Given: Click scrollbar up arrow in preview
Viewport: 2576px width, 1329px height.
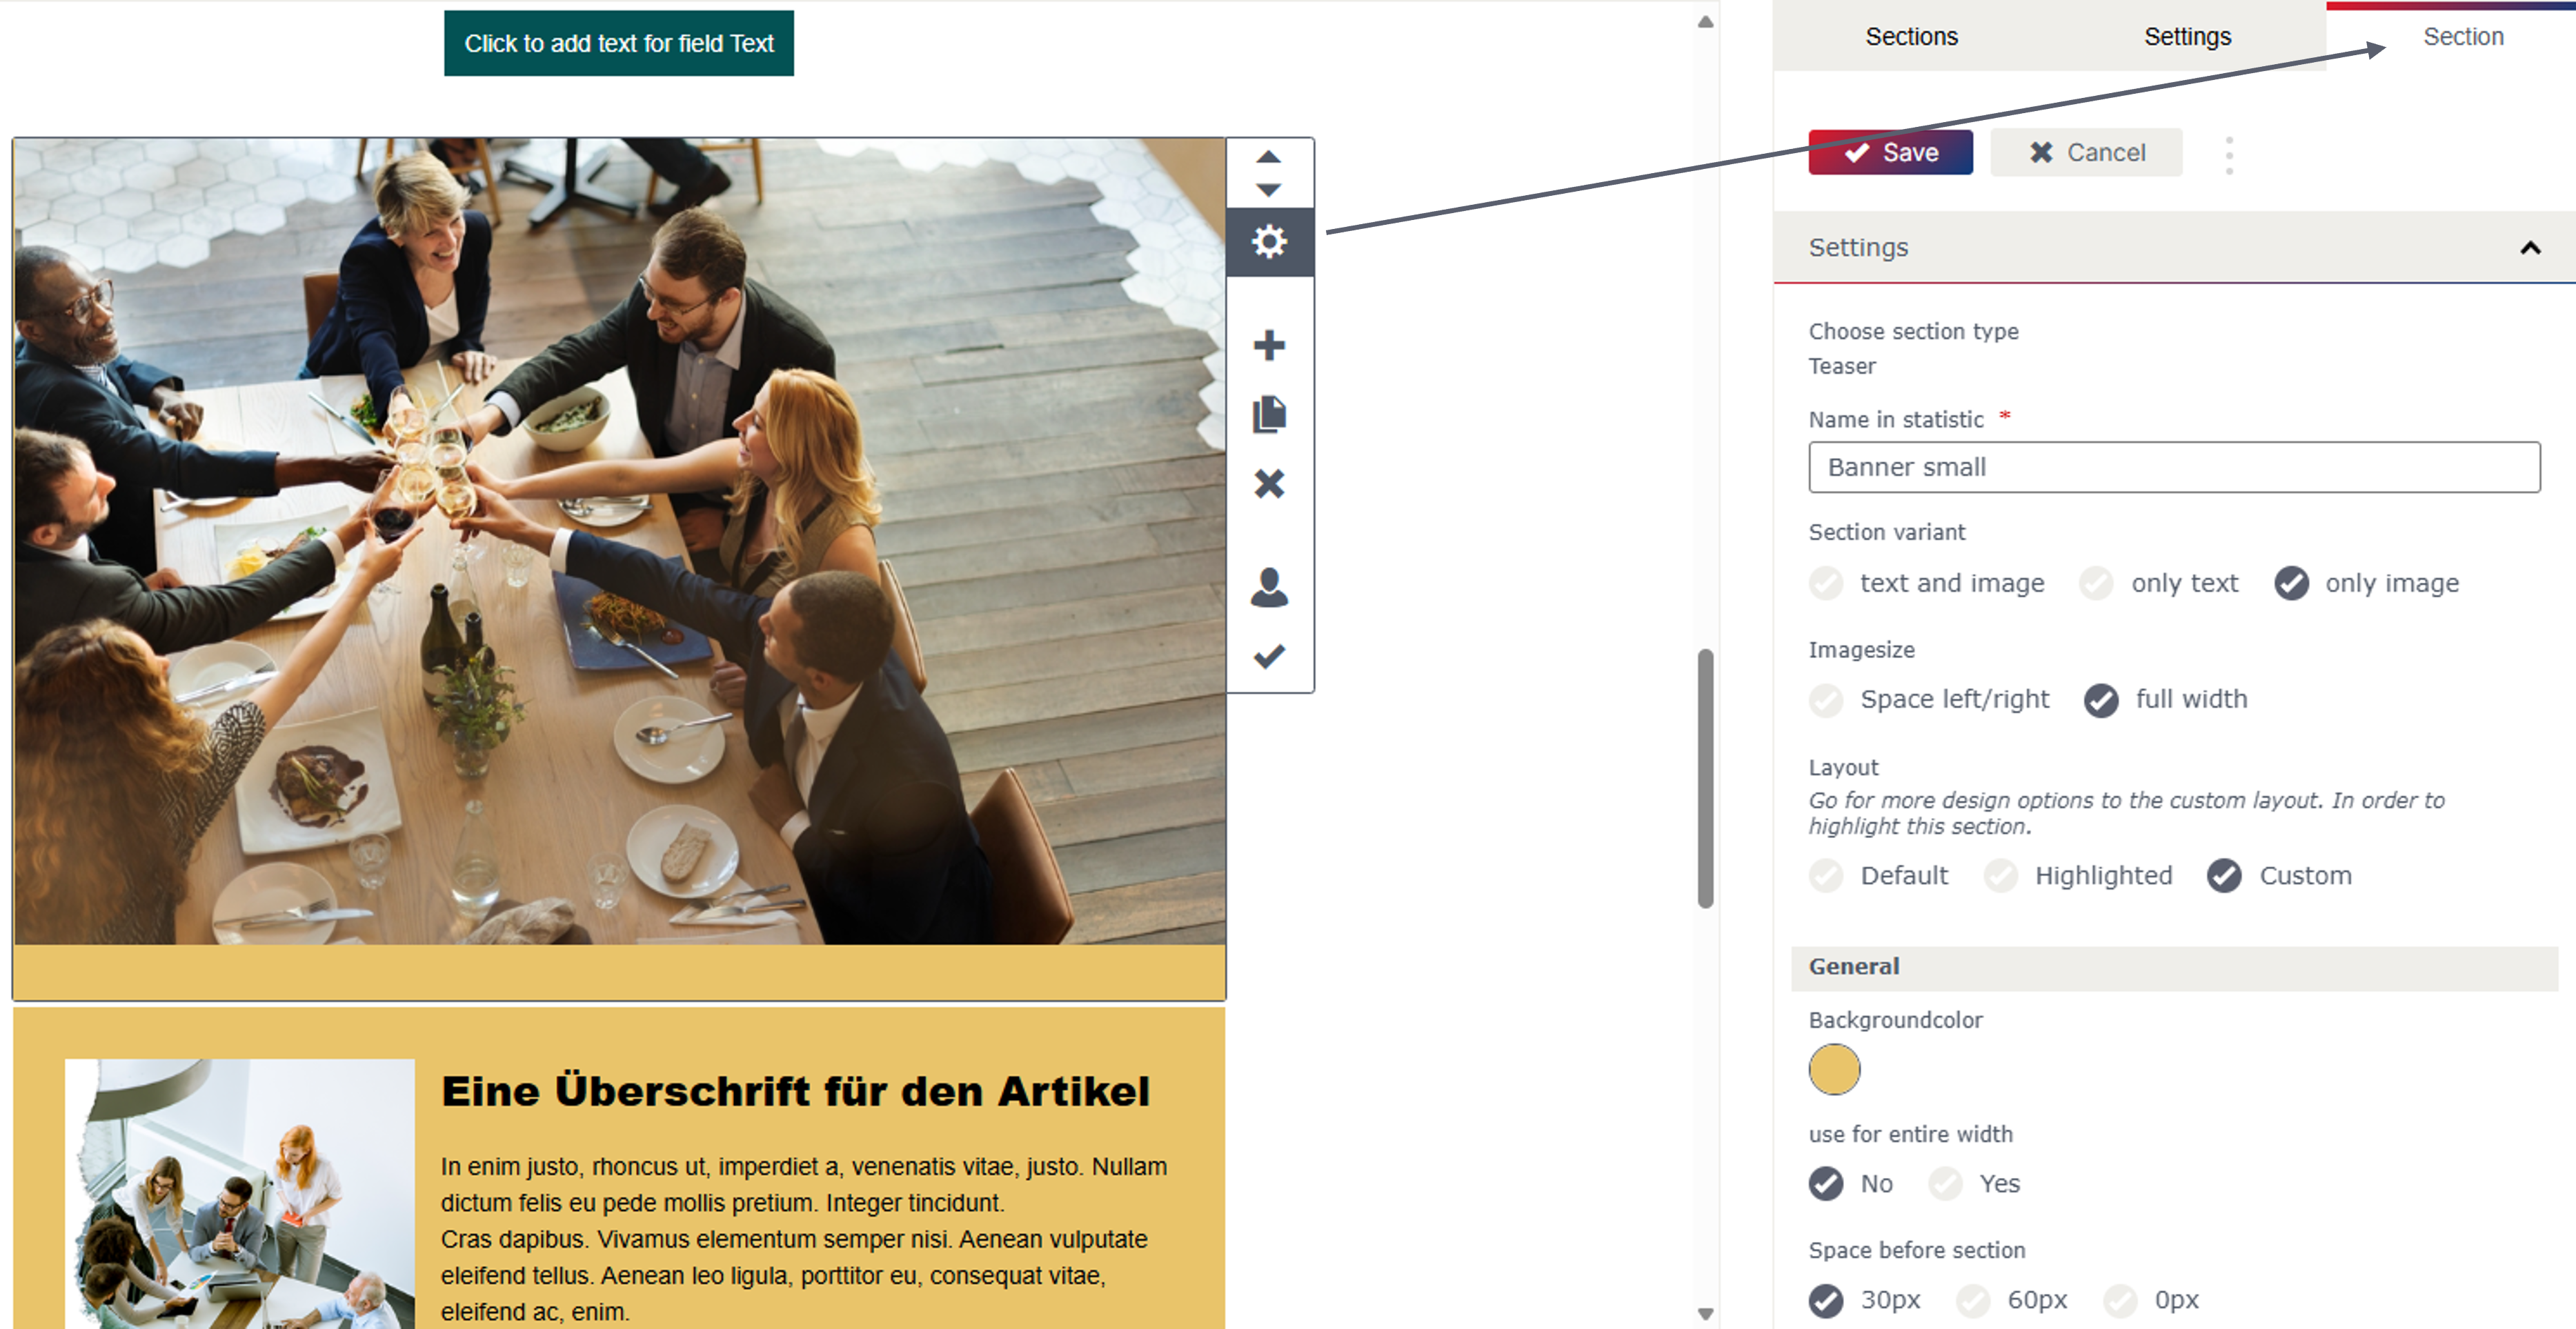Looking at the screenshot, I should [1705, 22].
